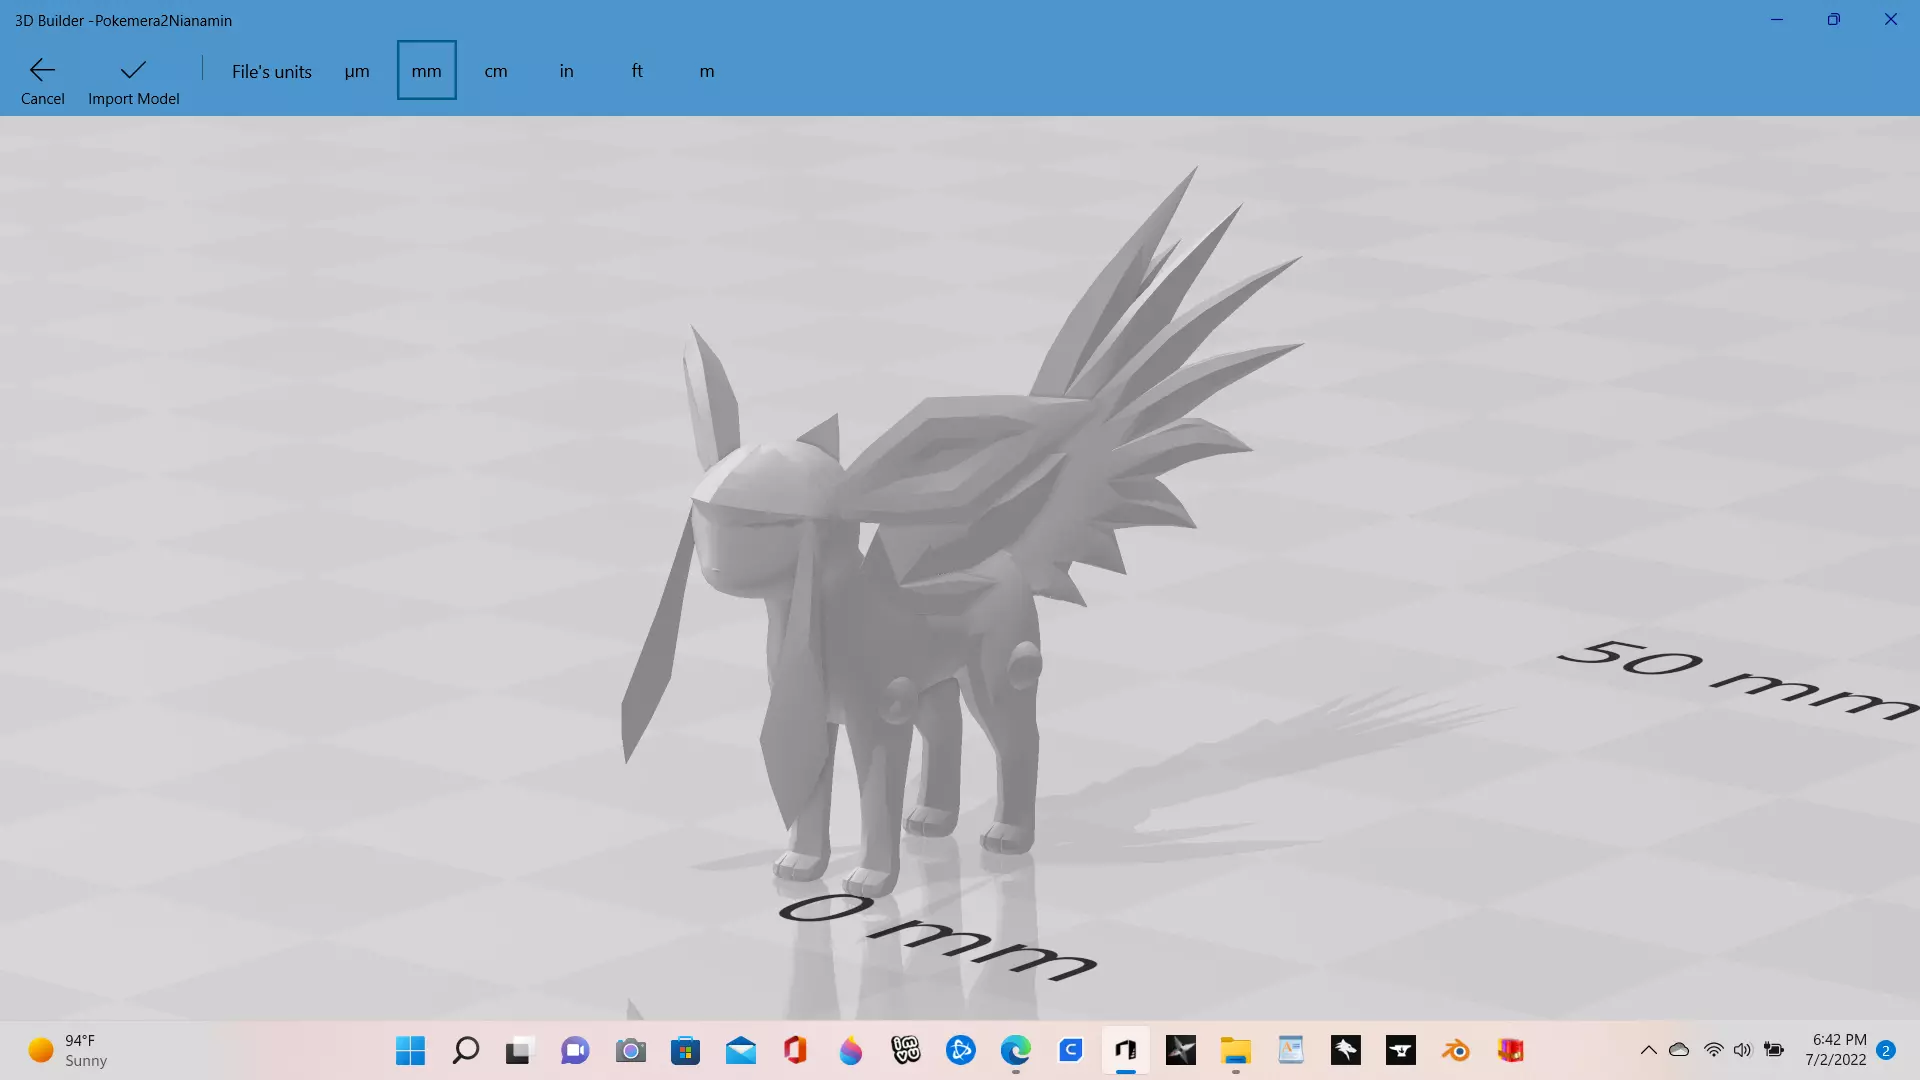Click the battery status tray icon

[1774, 1050]
